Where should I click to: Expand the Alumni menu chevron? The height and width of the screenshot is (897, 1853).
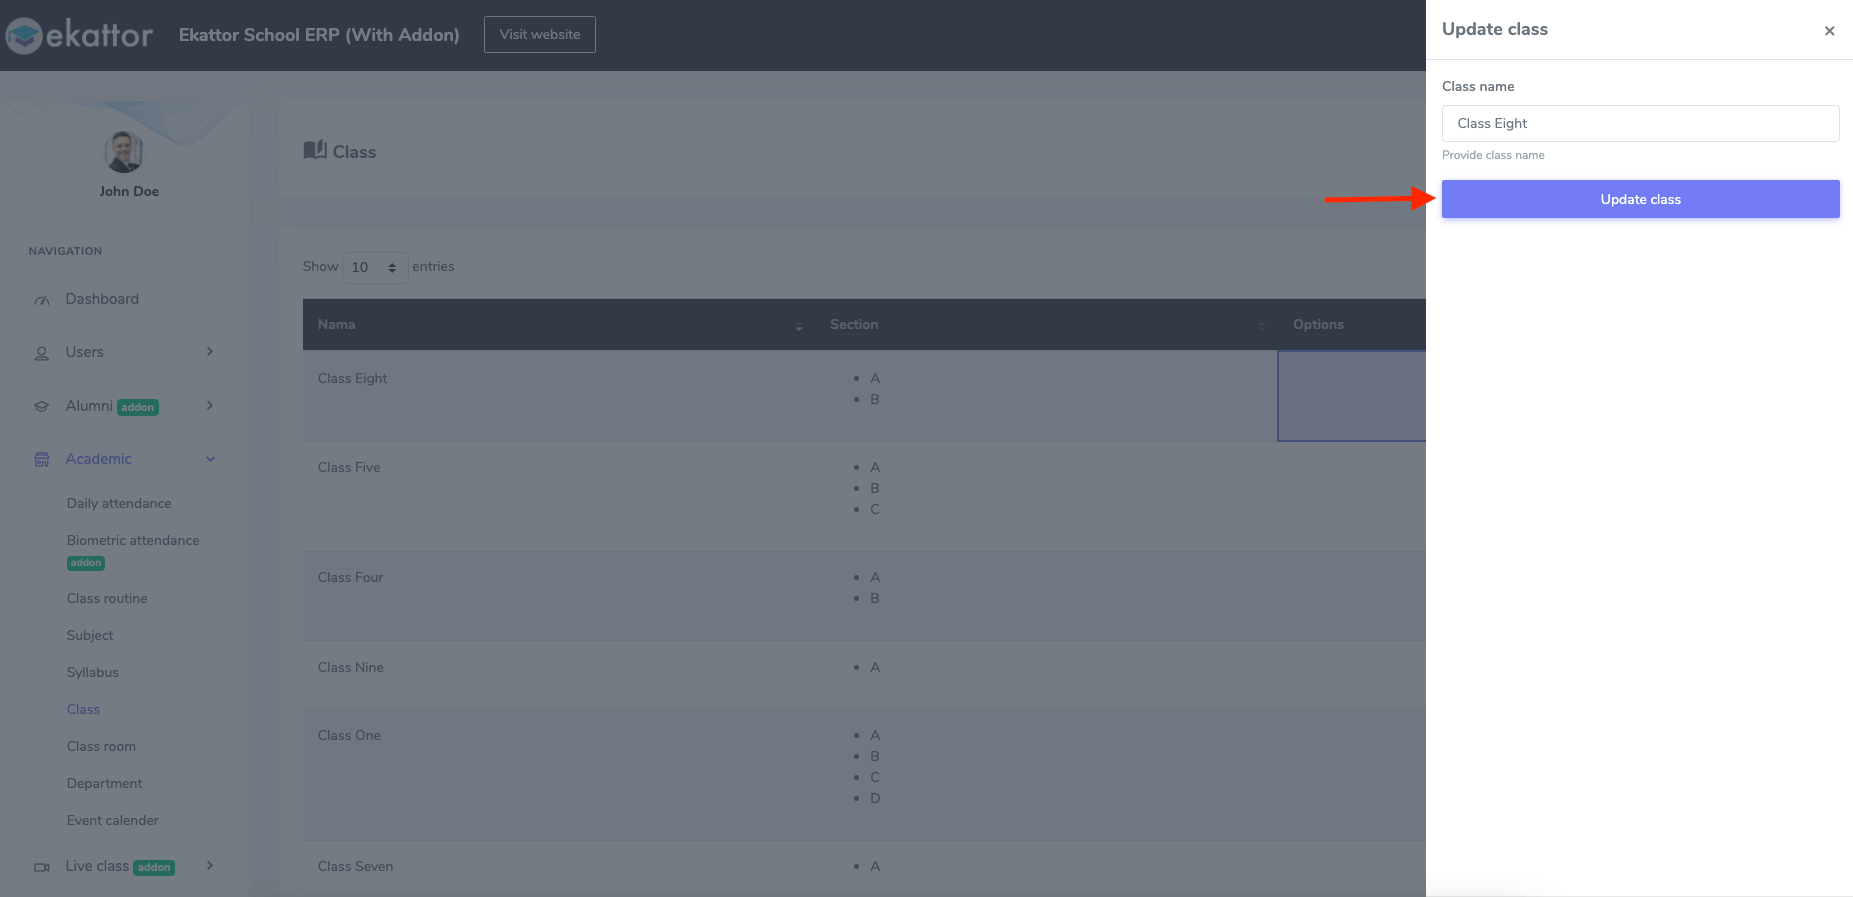point(210,405)
